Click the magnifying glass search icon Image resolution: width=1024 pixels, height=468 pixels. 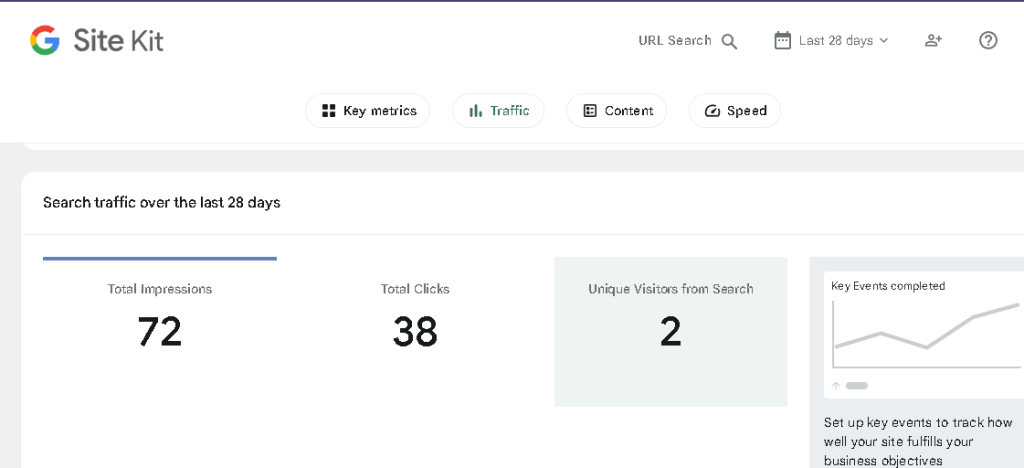[x=729, y=41]
